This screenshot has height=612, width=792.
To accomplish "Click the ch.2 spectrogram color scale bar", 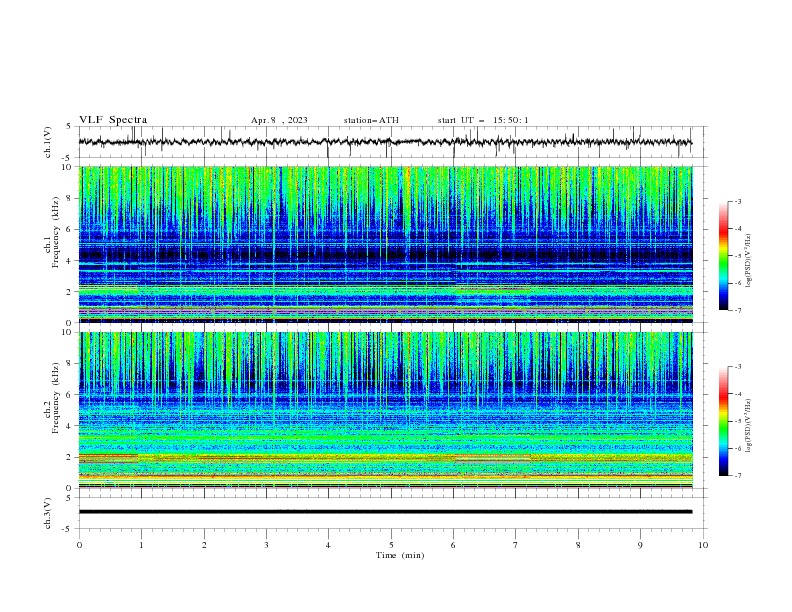I will (723, 421).
